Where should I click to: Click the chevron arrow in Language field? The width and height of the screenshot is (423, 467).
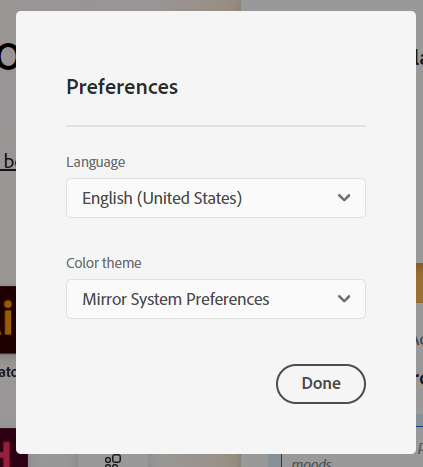(344, 198)
